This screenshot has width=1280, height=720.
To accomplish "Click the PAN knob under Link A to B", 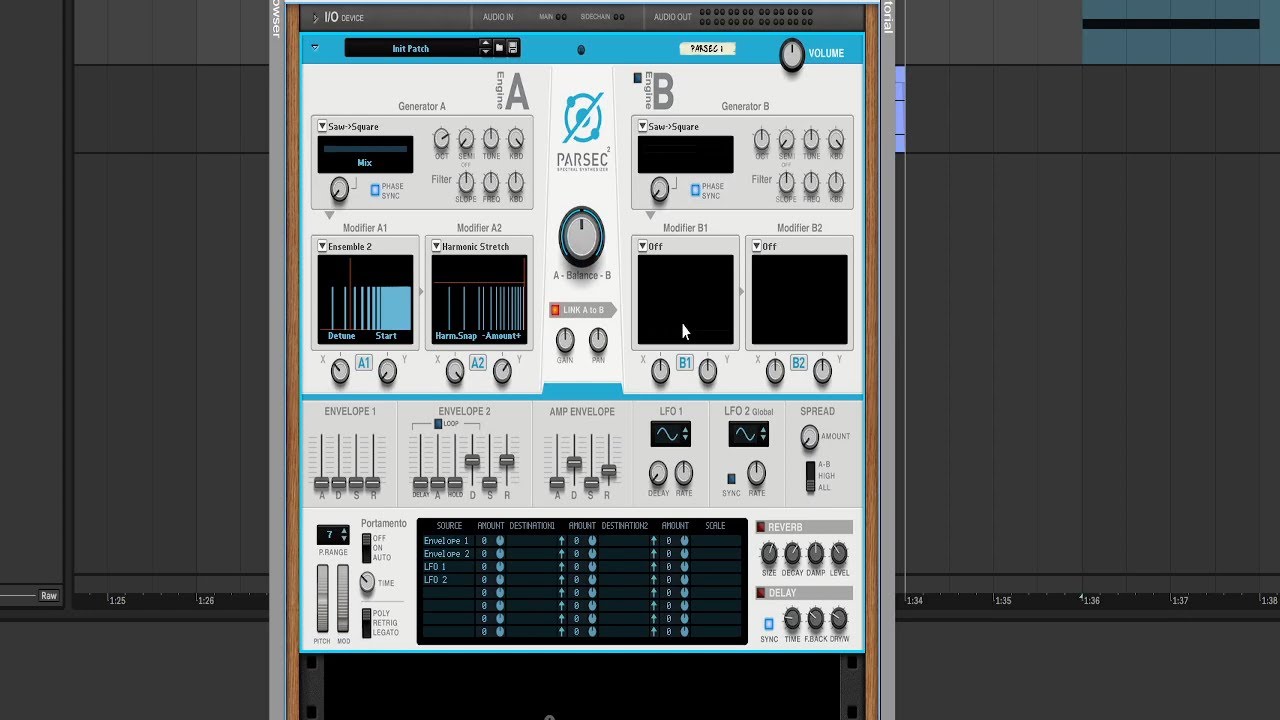I will coord(598,340).
